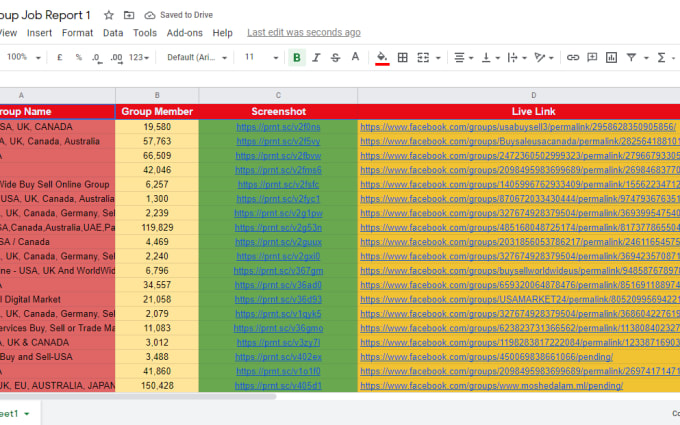Click the insert comment icon
The width and height of the screenshot is (680, 425).
(x=592, y=57)
